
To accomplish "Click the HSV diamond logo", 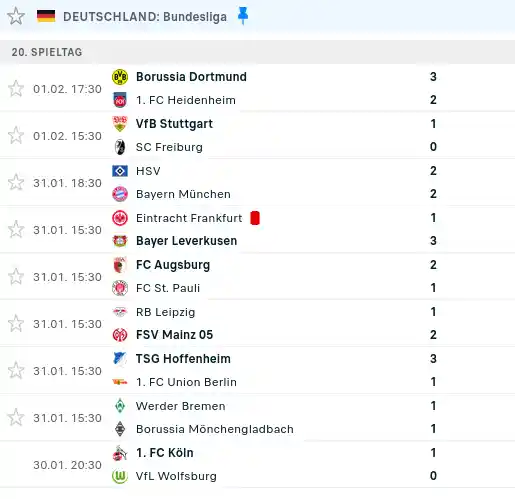I will click(x=120, y=171).
